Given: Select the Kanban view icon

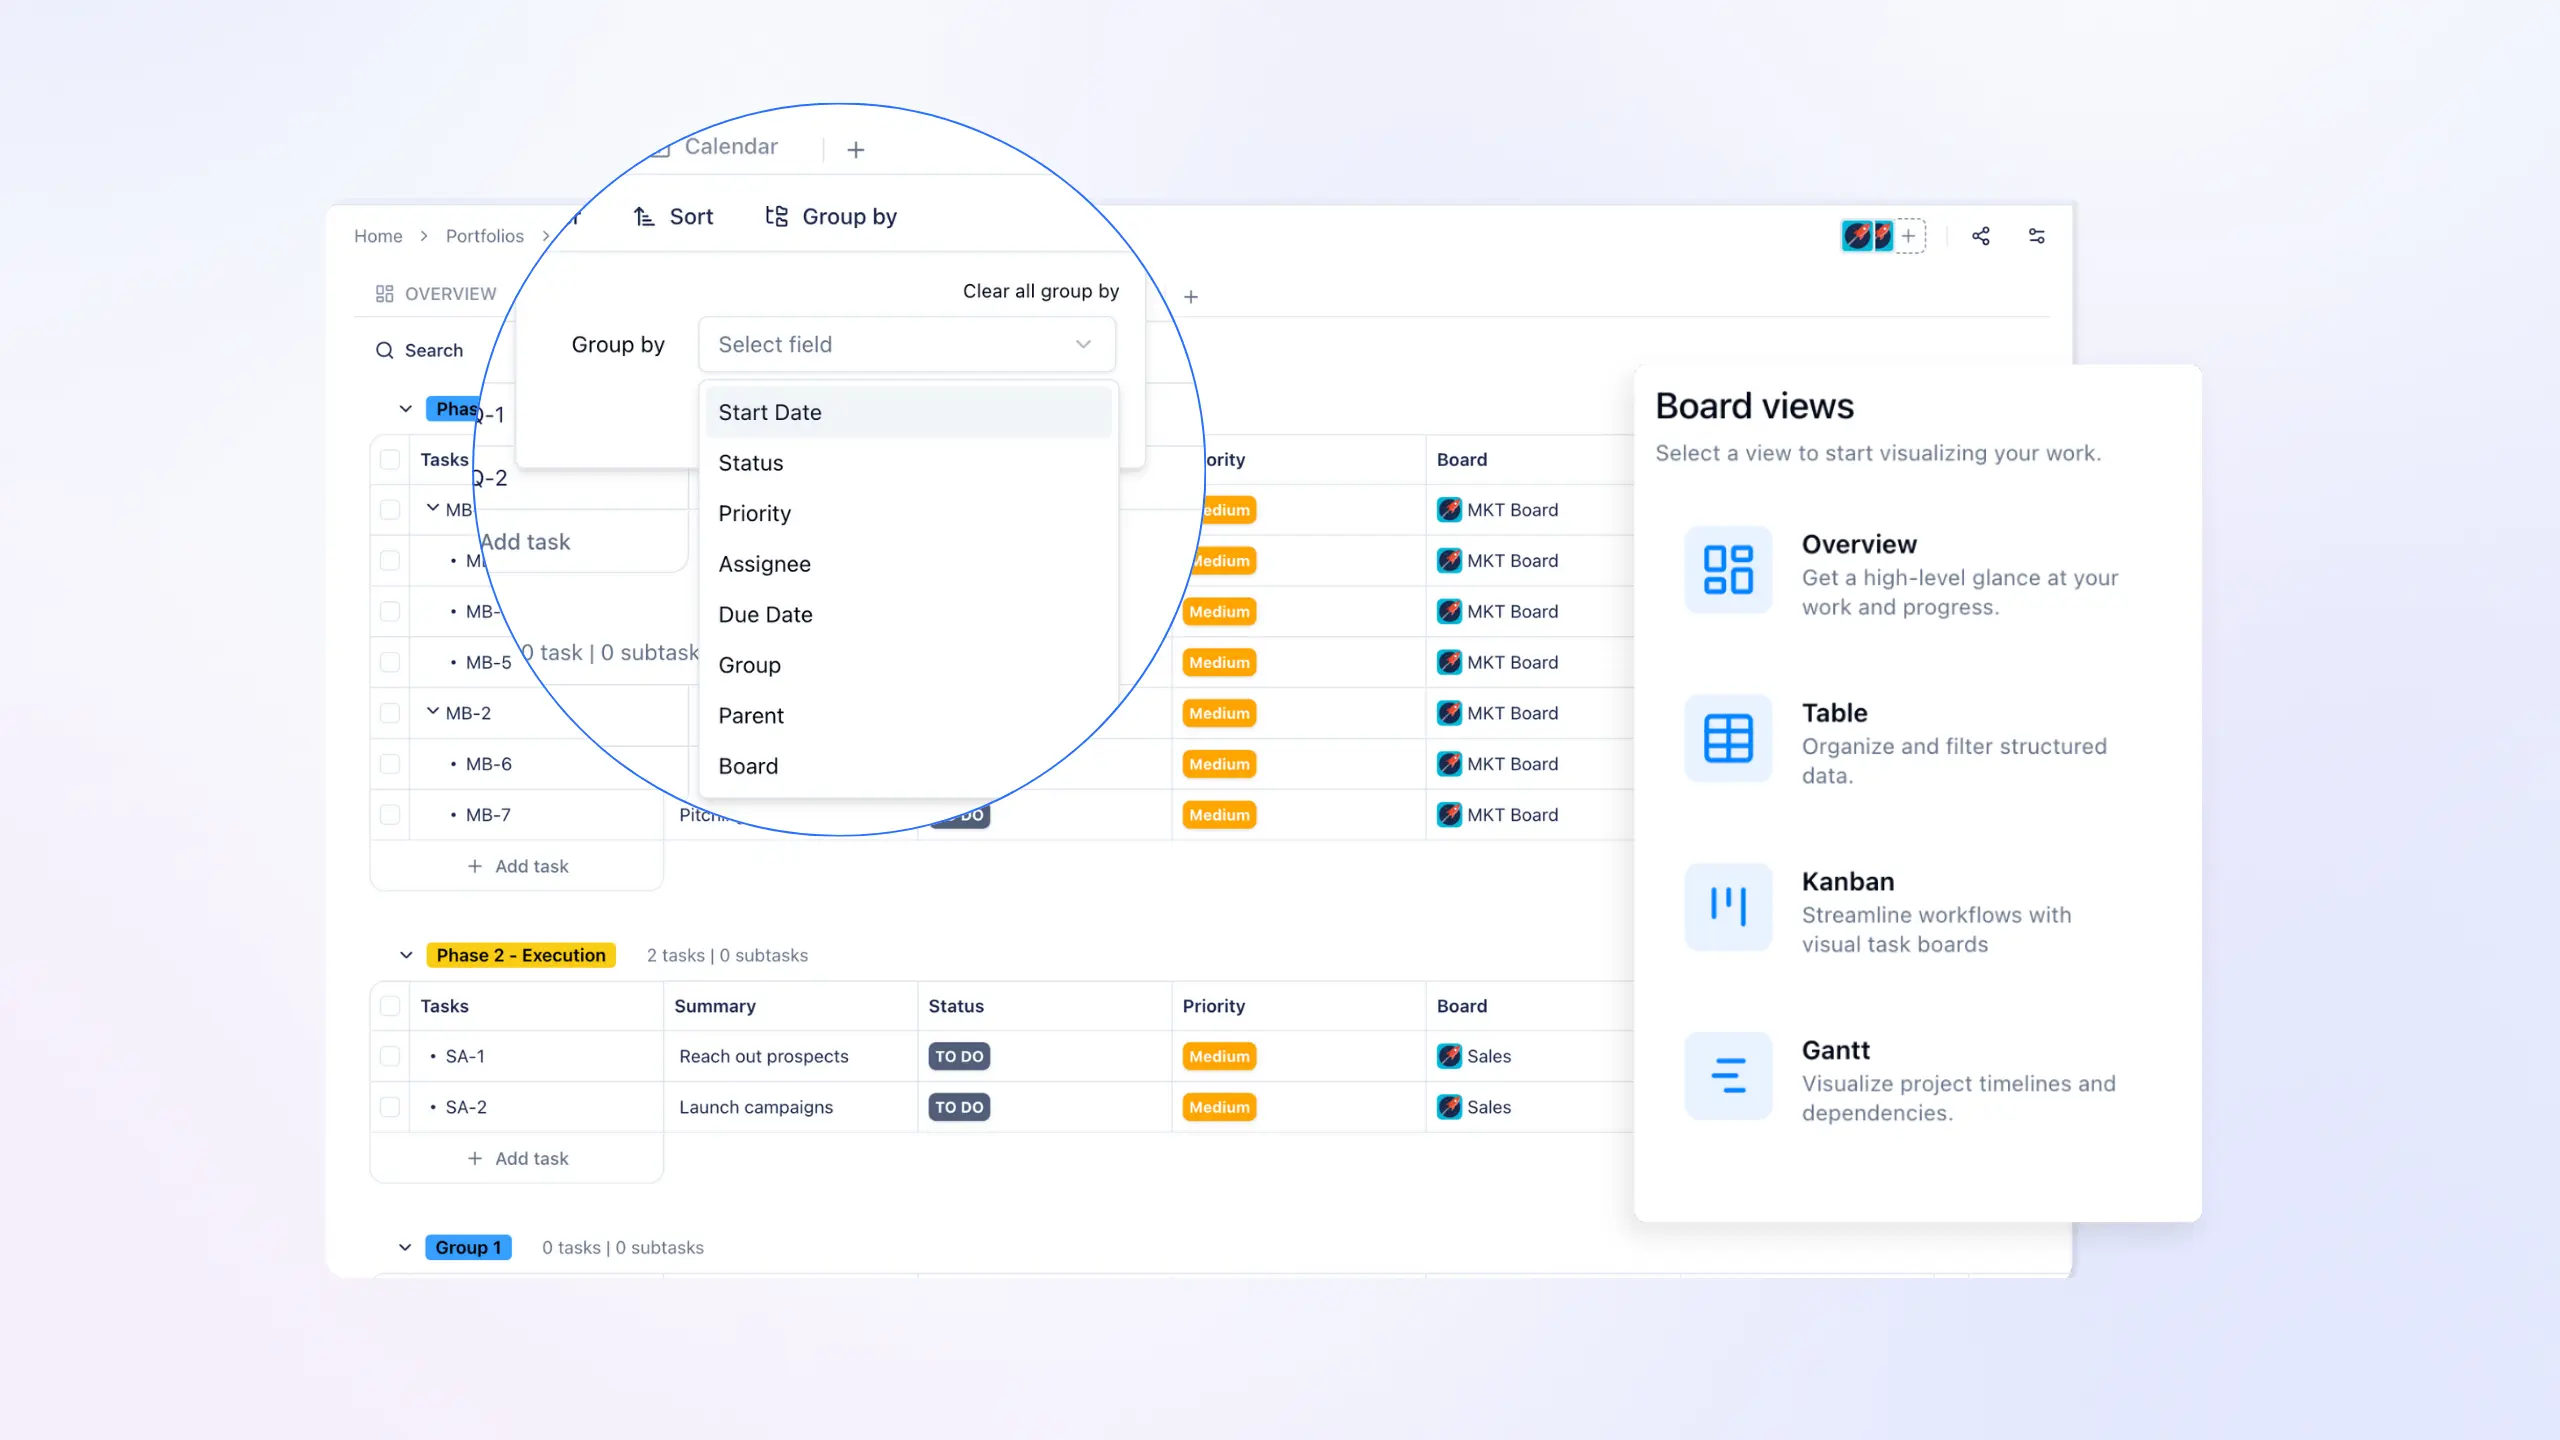Looking at the screenshot, I should (x=1728, y=906).
